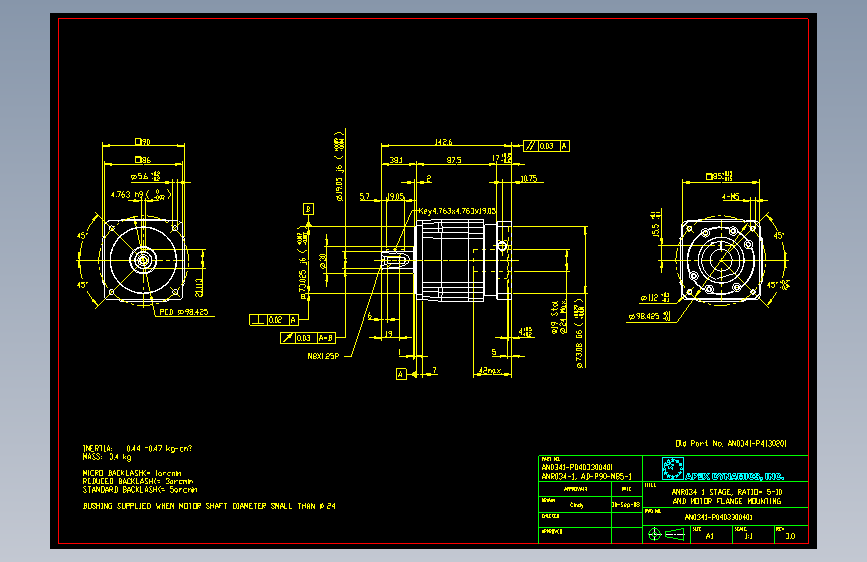Select ANR034-1, AD-P90-N85-1 part line

(x=587, y=476)
